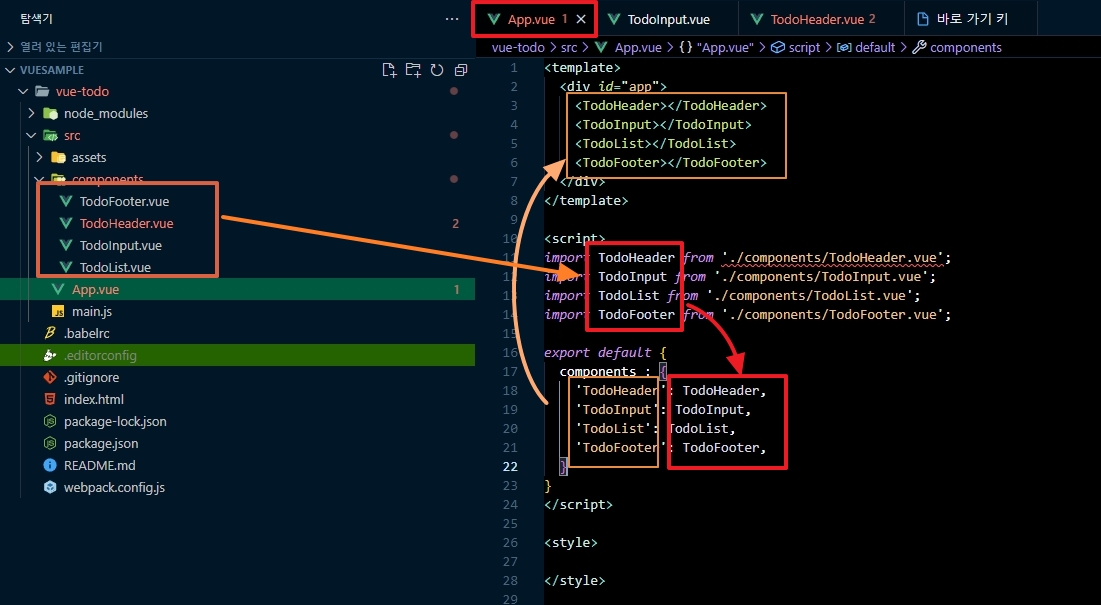
Task: Open TodoFooter.vue in the file tree
Action: pos(124,201)
